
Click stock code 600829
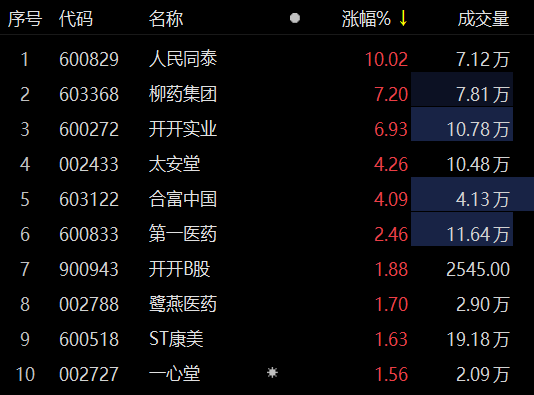tap(89, 60)
